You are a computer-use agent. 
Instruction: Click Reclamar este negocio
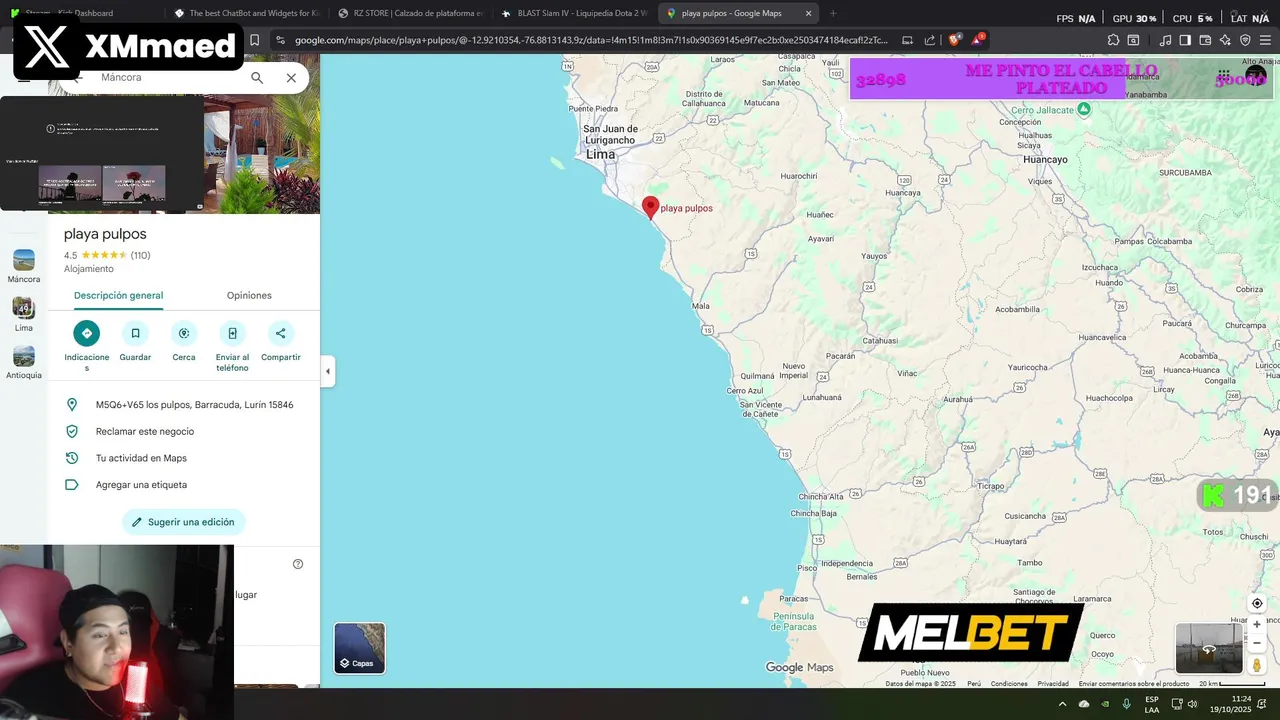coord(184,432)
